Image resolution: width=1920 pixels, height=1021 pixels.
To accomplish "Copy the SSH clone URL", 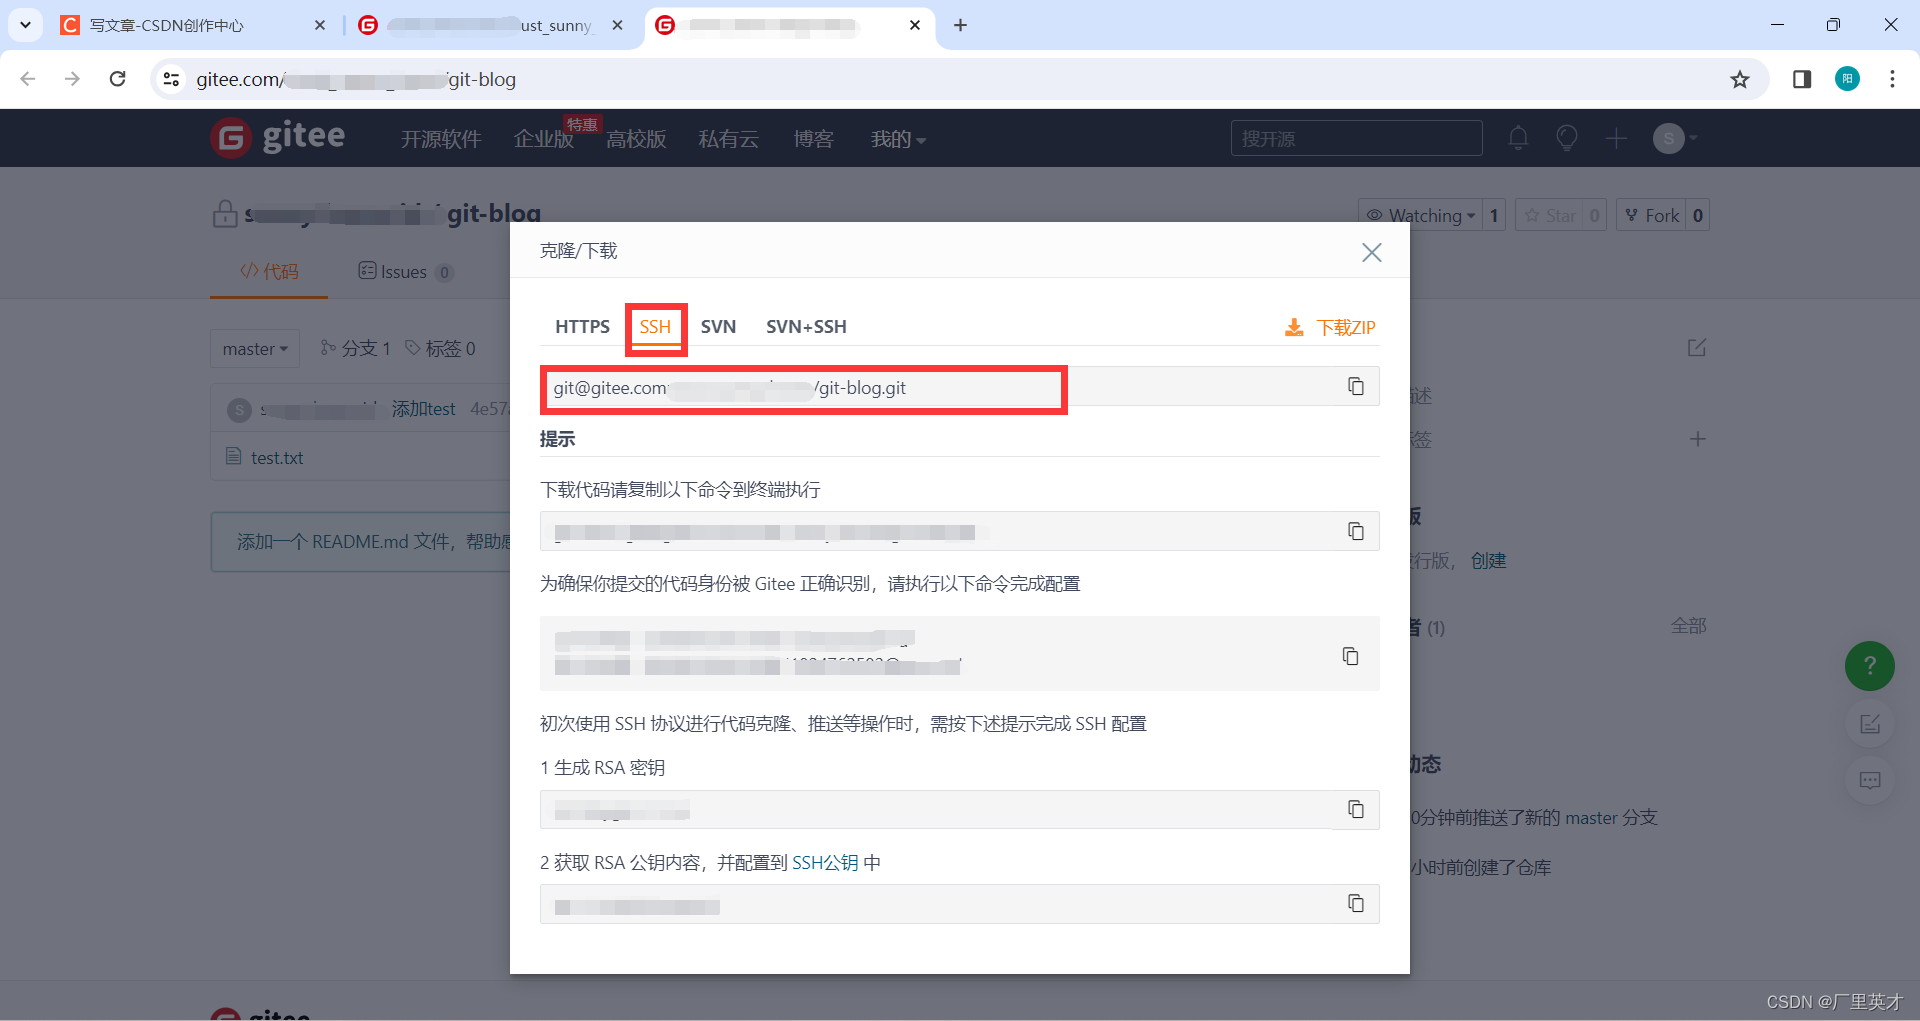I will coord(1356,386).
